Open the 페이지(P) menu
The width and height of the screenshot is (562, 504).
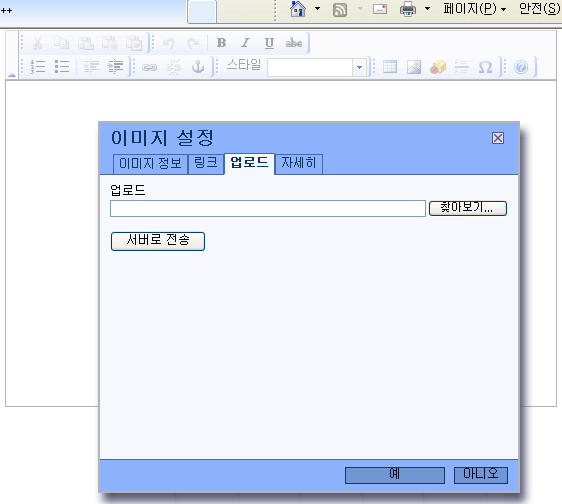click(475, 9)
